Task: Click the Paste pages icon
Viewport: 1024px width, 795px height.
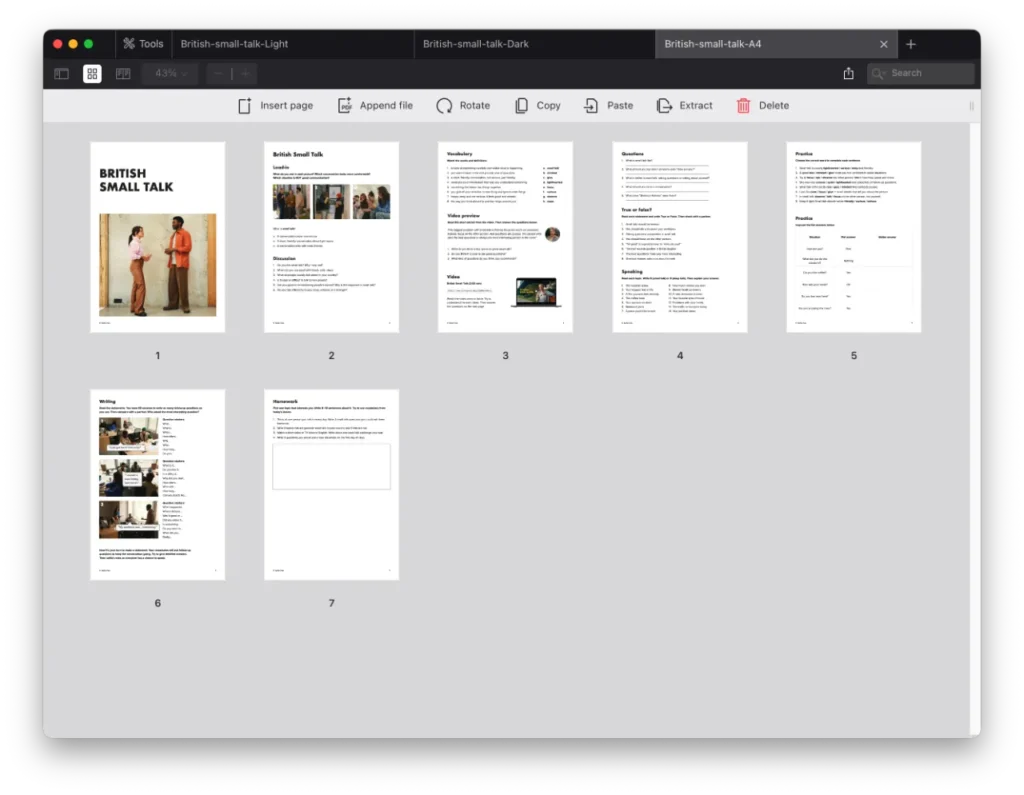Action: (x=591, y=105)
